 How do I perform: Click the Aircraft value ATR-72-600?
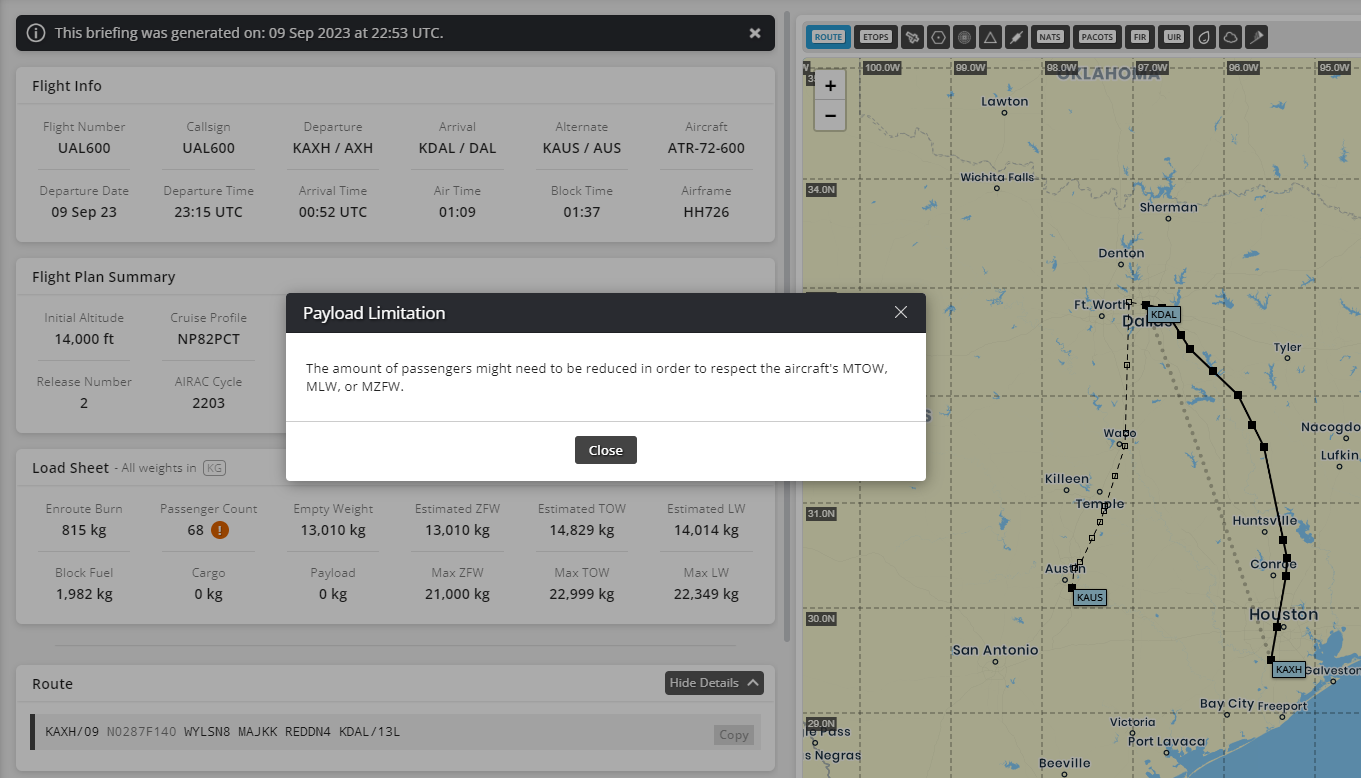coord(706,148)
